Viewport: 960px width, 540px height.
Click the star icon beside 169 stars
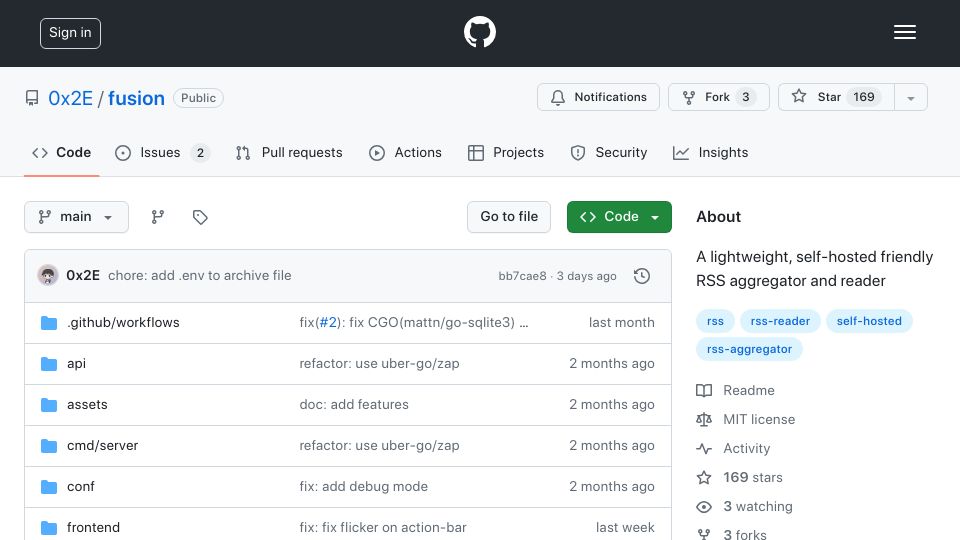tap(704, 478)
